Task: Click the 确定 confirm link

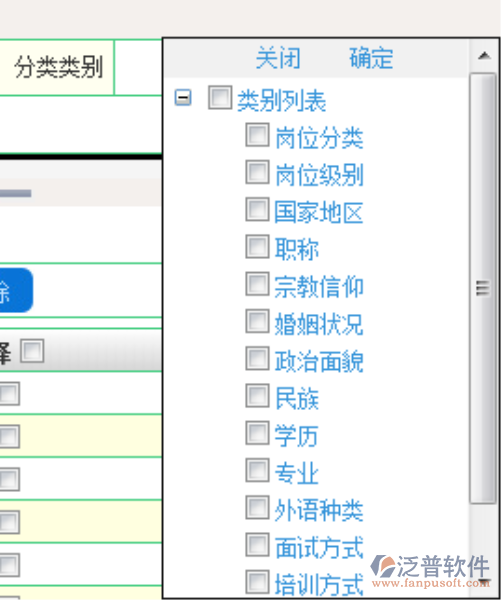Action: [371, 58]
